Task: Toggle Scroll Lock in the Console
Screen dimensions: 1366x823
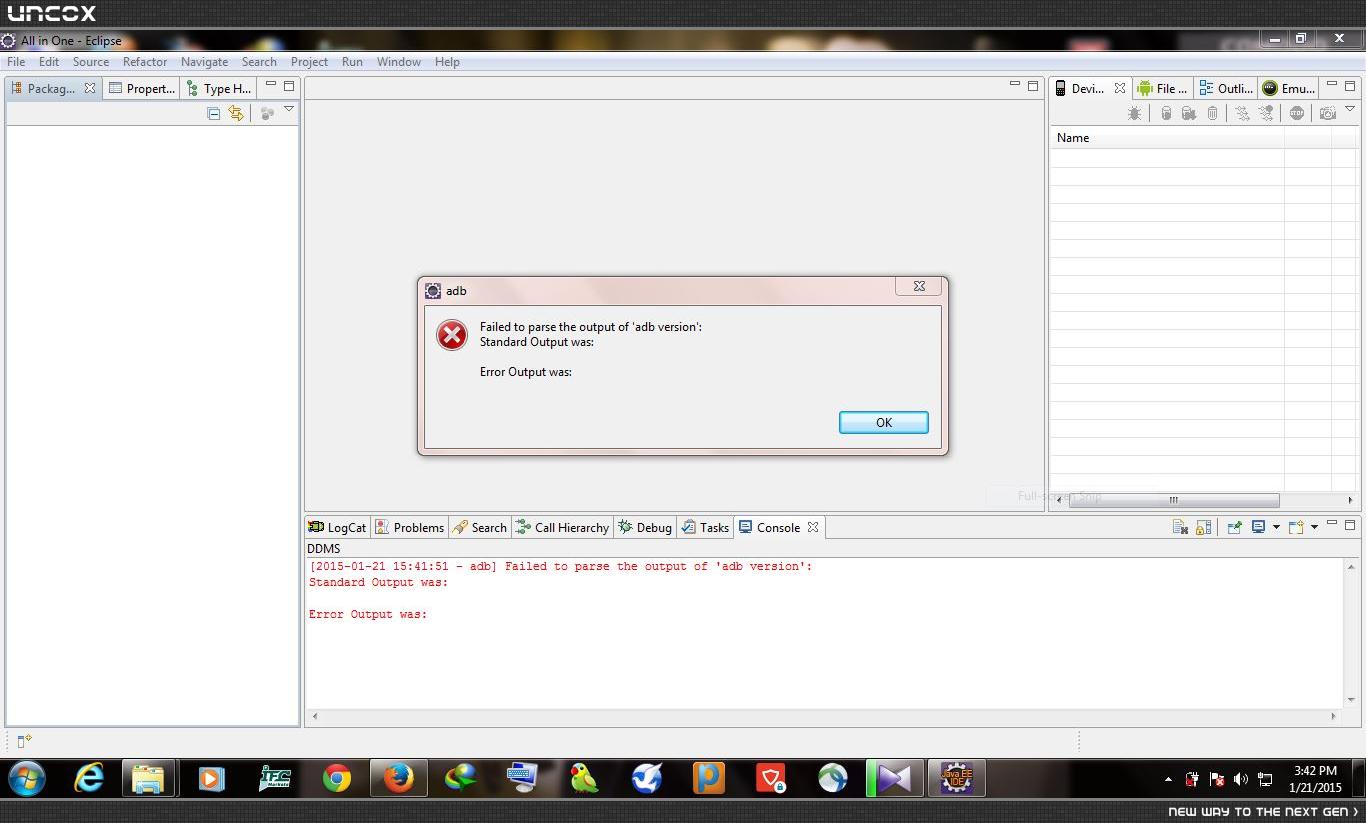Action: 1204,527
